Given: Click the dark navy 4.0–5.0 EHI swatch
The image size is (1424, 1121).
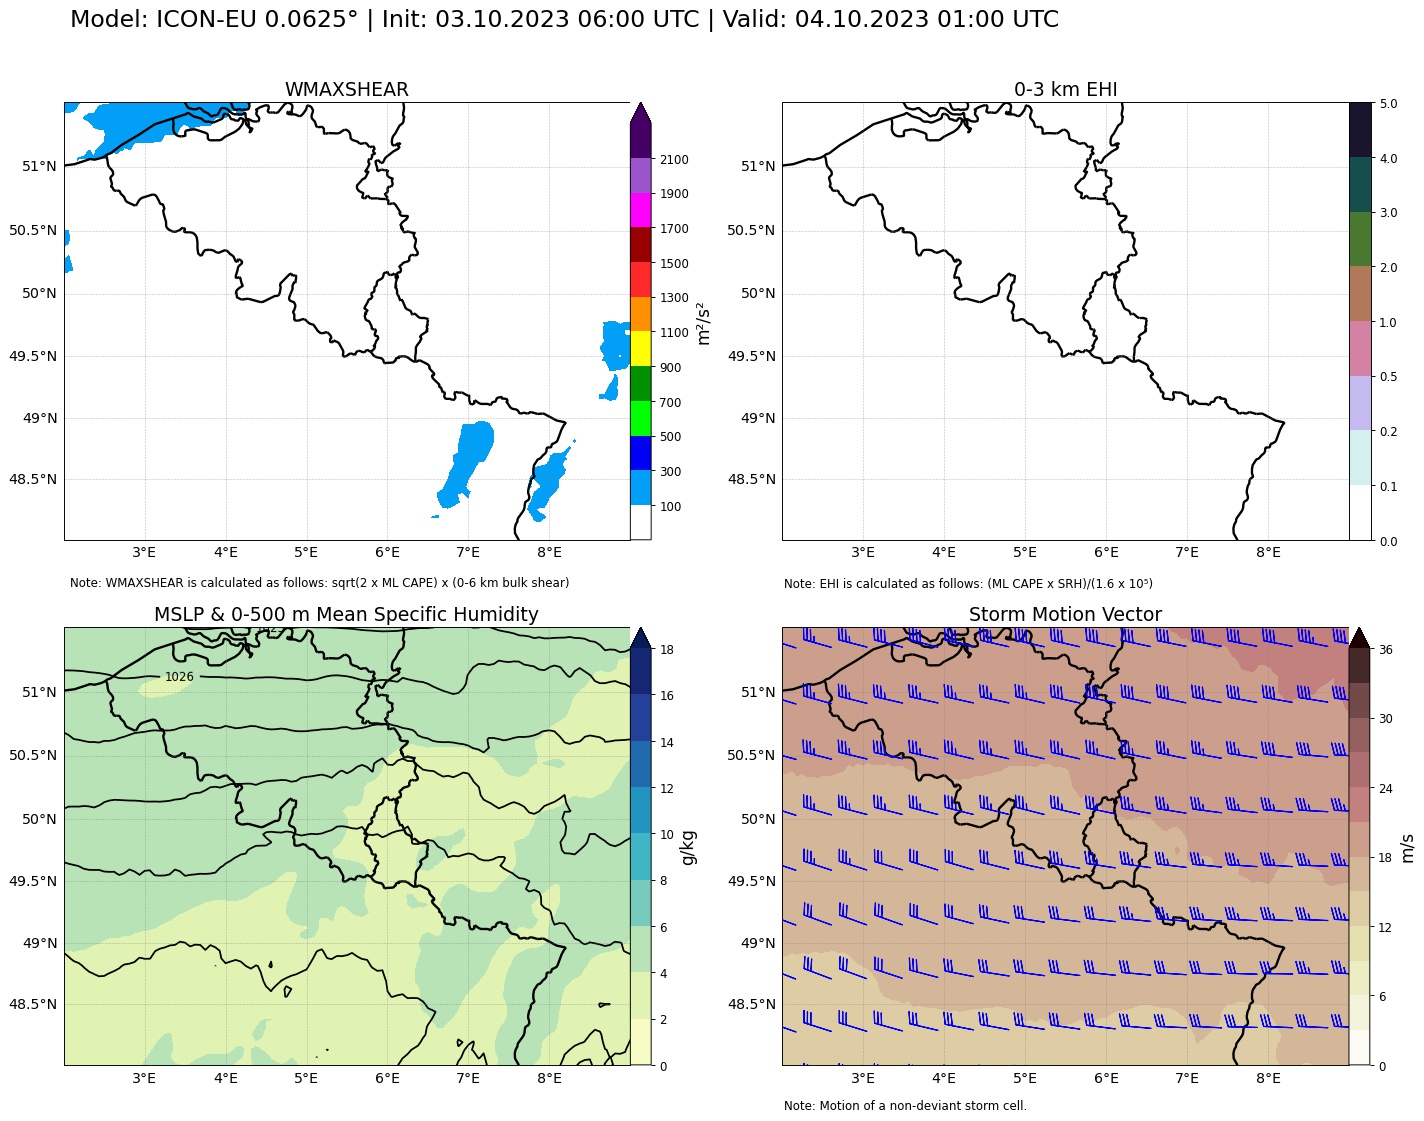Looking at the screenshot, I should click(1360, 130).
